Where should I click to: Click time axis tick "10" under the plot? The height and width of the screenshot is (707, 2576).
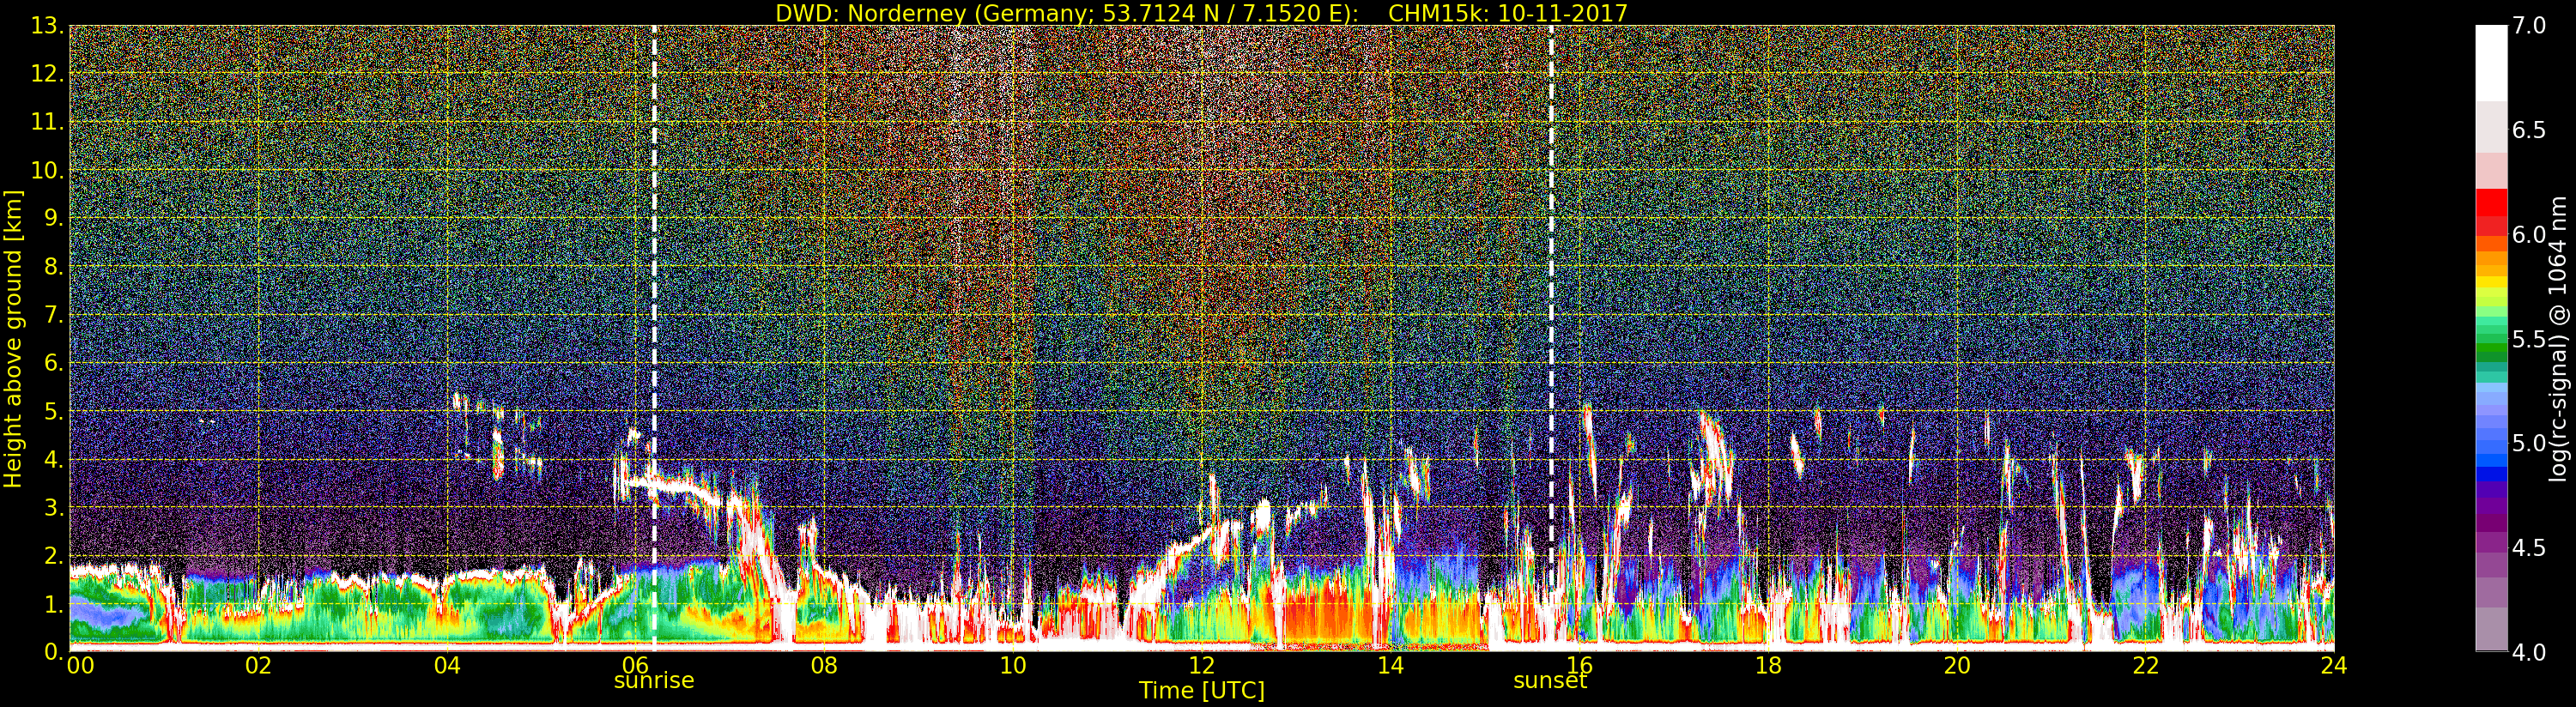[x=1013, y=666]
